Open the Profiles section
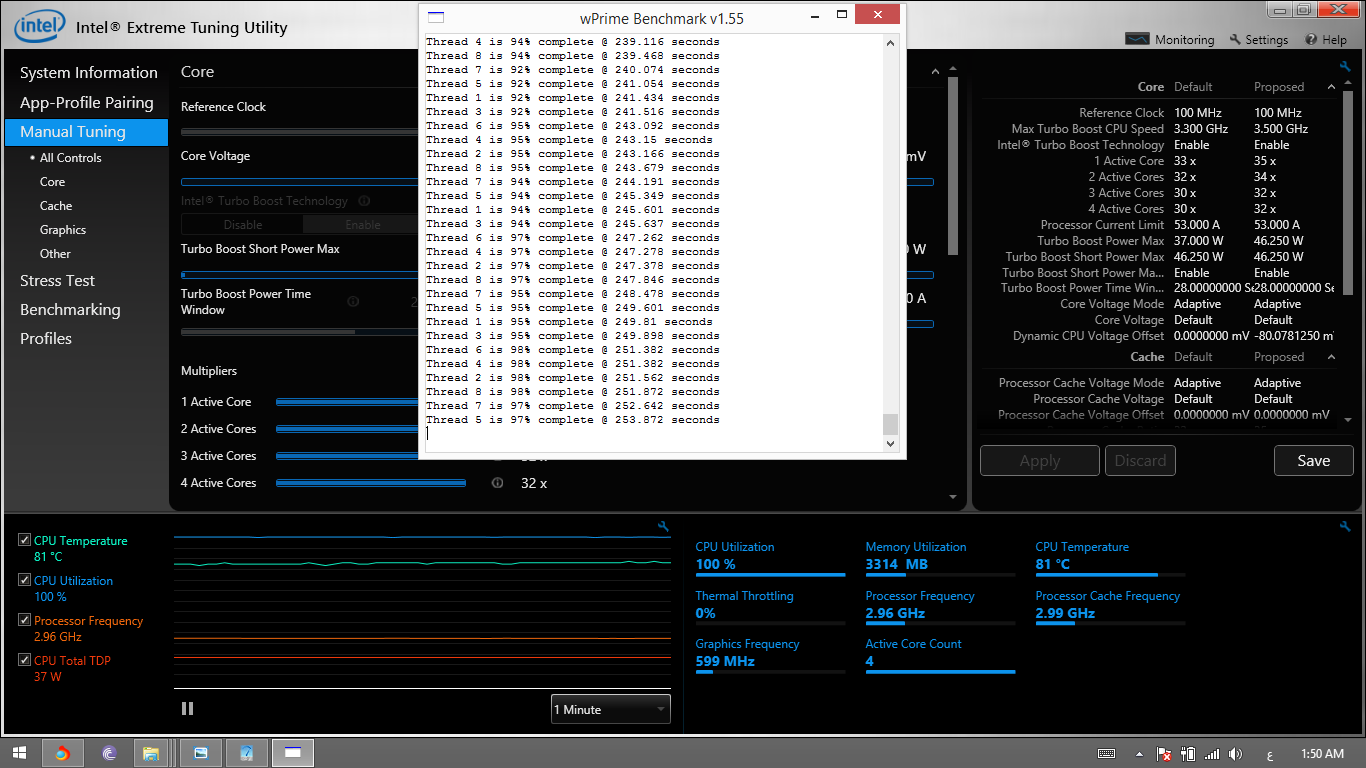The height and width of the screenshot is (768, 1366). 46,339
